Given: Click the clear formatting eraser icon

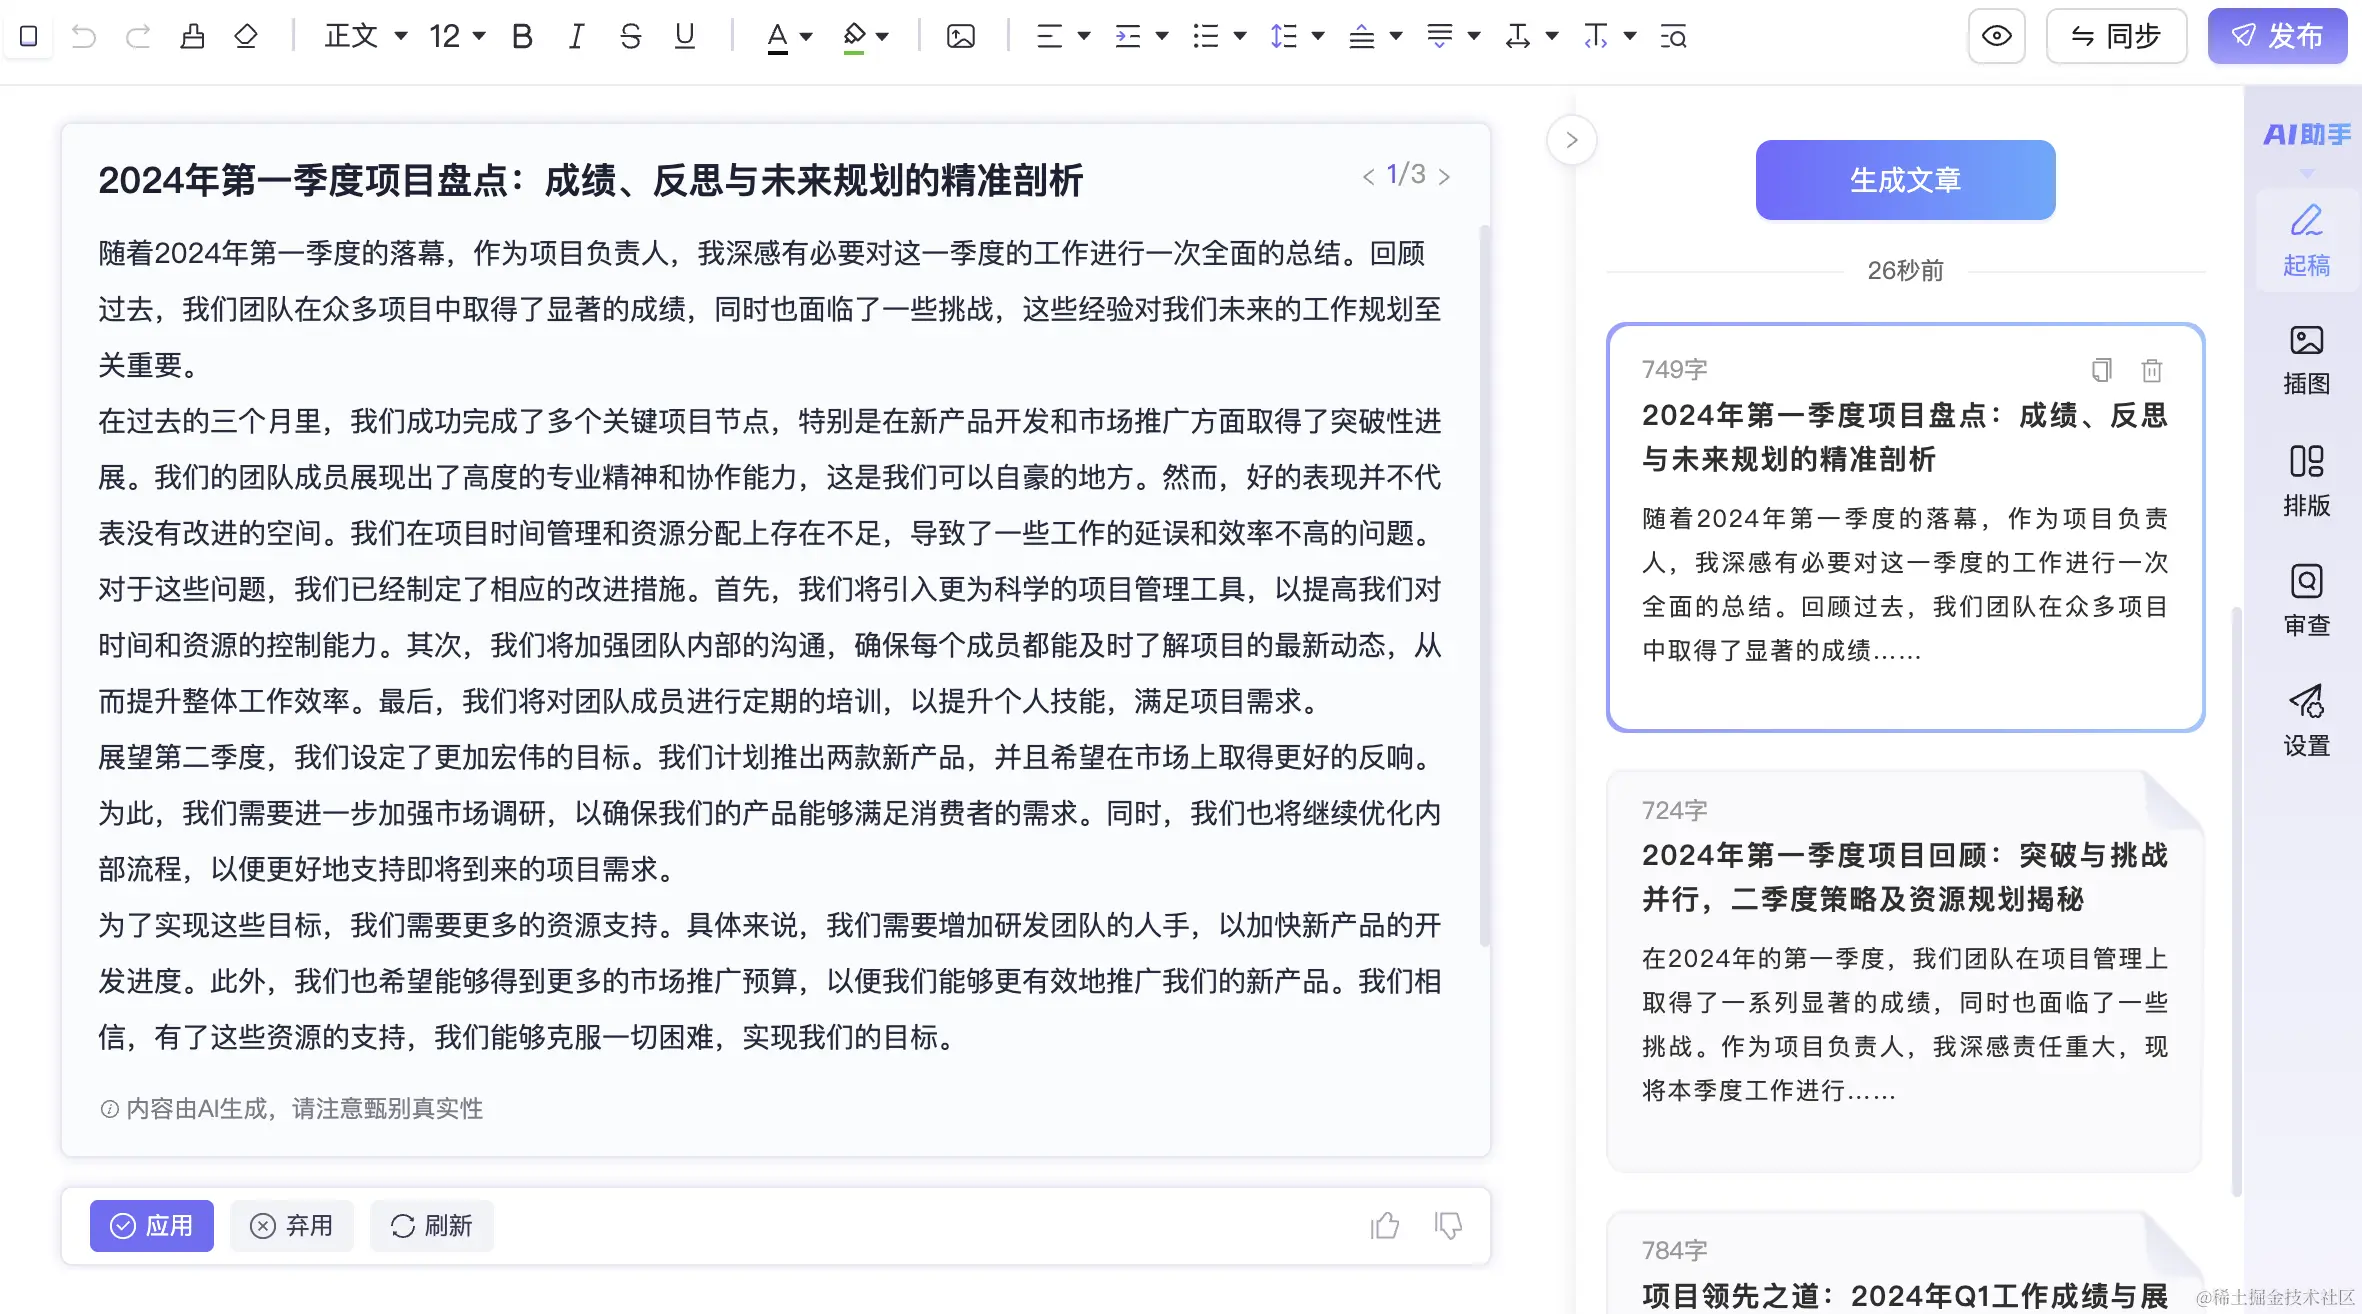Looking at the screenshot, I should 244,36.
